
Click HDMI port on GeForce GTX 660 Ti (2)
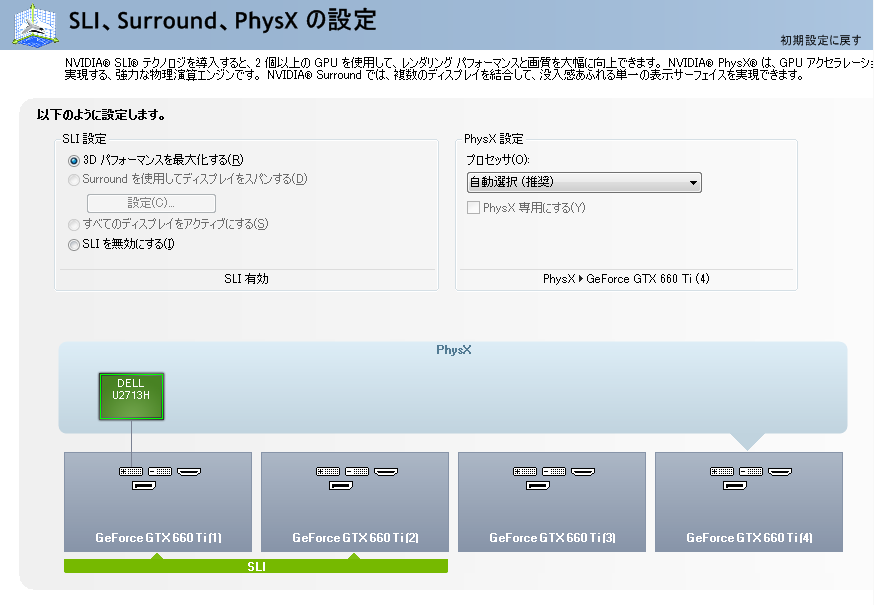[x=386, y=472]
